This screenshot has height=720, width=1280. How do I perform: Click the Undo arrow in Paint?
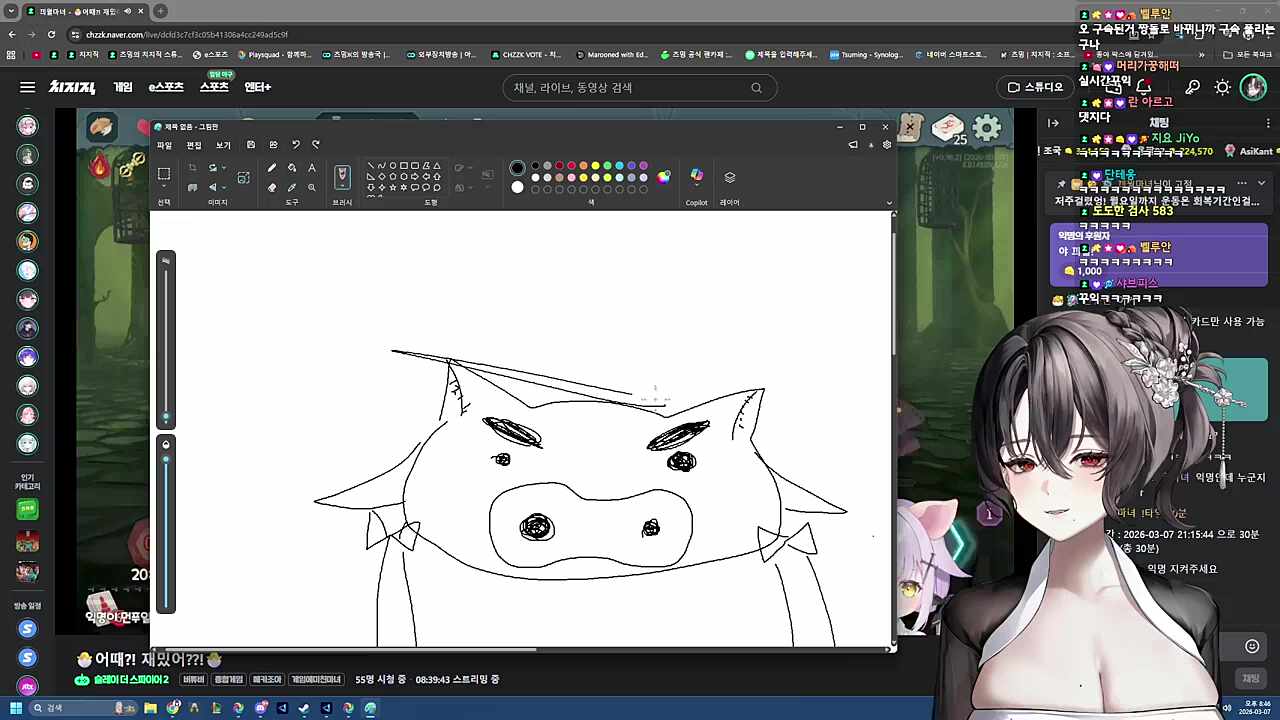tap(296, 145)
